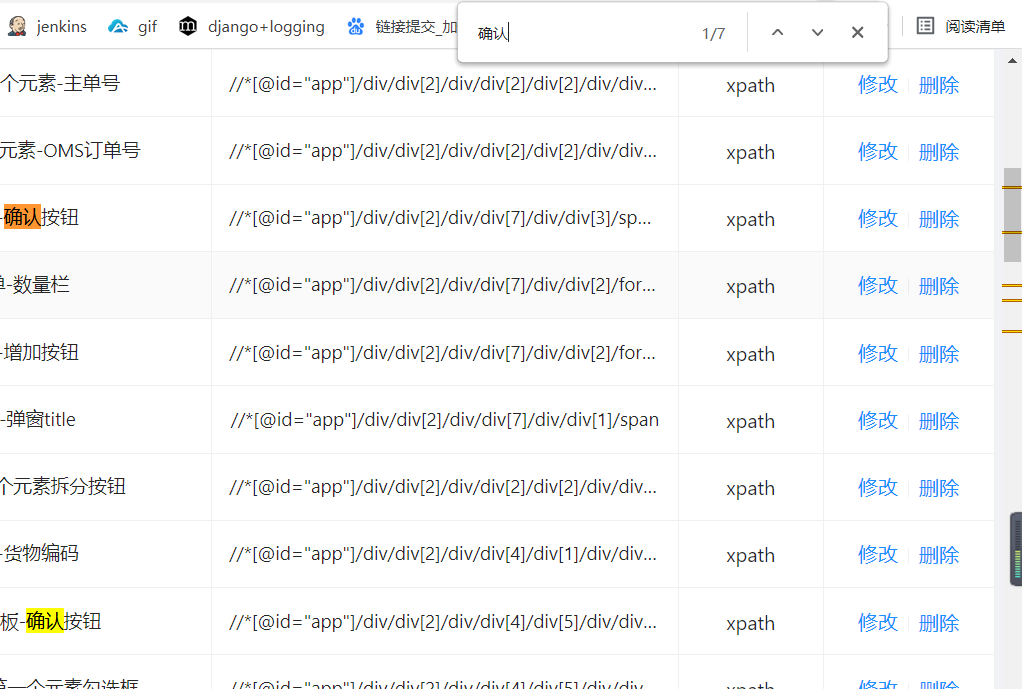The image size is (1022, 689).
Task: Open the jenkins bookmark
Action: point(47,27)
